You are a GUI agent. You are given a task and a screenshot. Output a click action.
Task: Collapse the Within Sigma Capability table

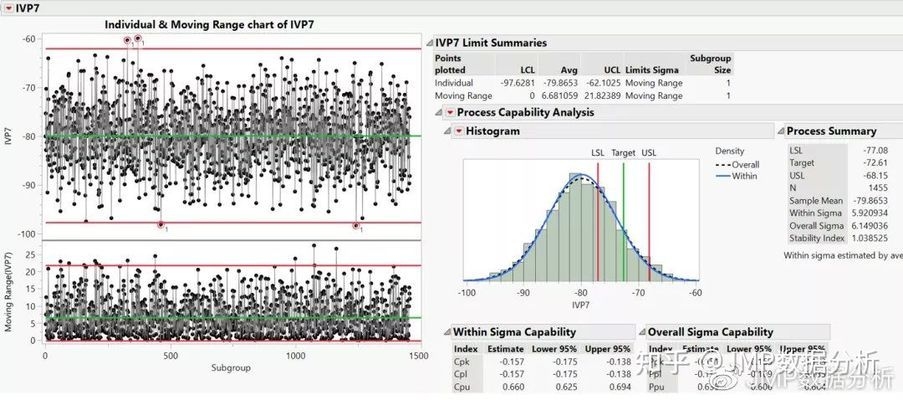click(x=445, y=332)
